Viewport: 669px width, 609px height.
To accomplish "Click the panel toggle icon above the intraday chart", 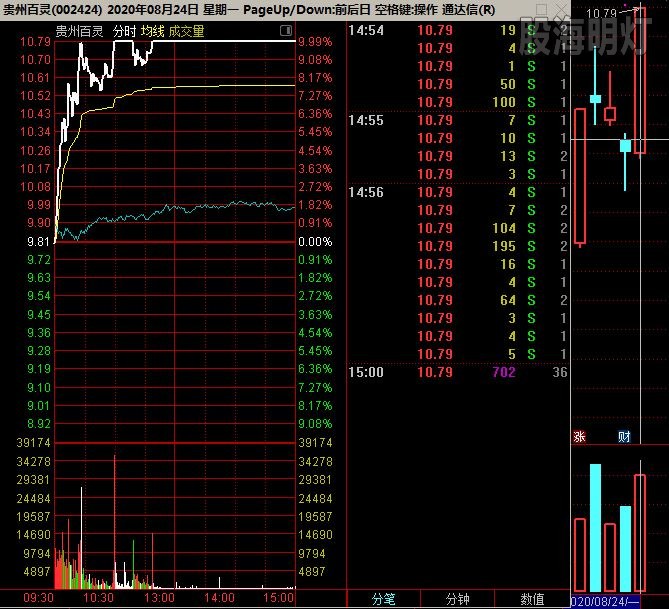I will (286, 30).
